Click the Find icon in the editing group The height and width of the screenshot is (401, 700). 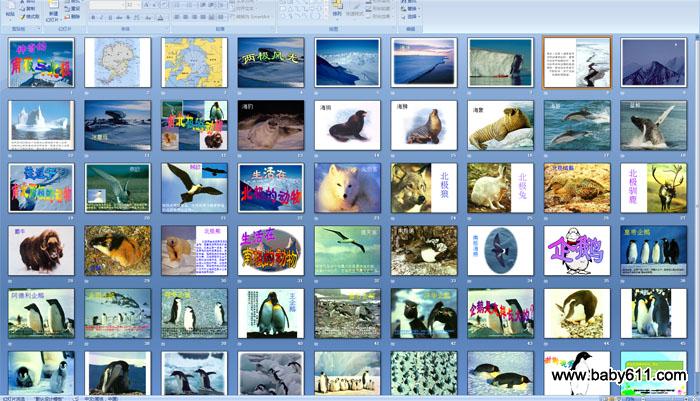click(x=410, y=2)
